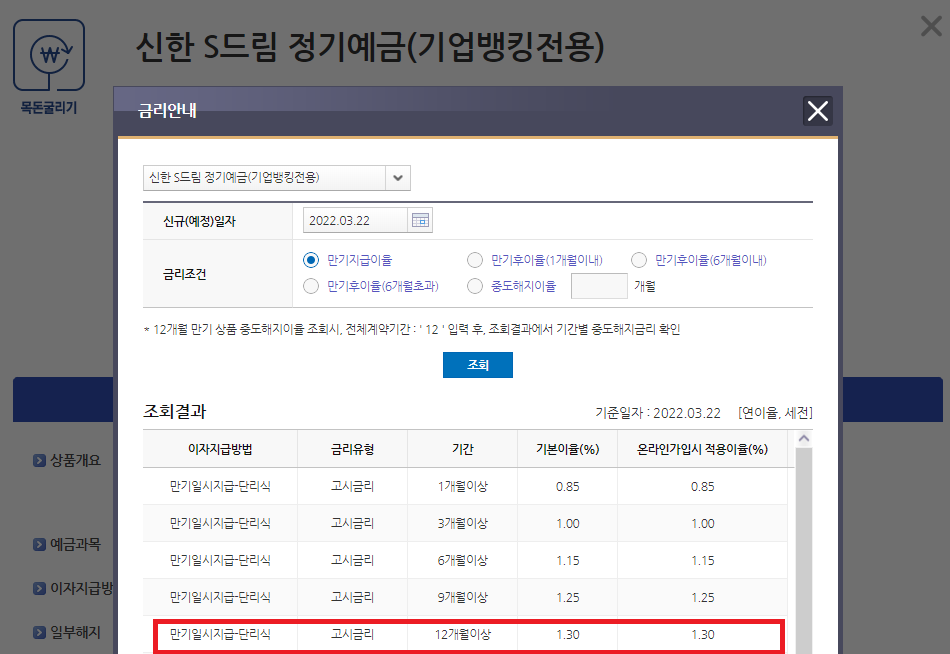Click the results table scrollbar track
Viewport: 950px width, 654px height.
(804, 550)
